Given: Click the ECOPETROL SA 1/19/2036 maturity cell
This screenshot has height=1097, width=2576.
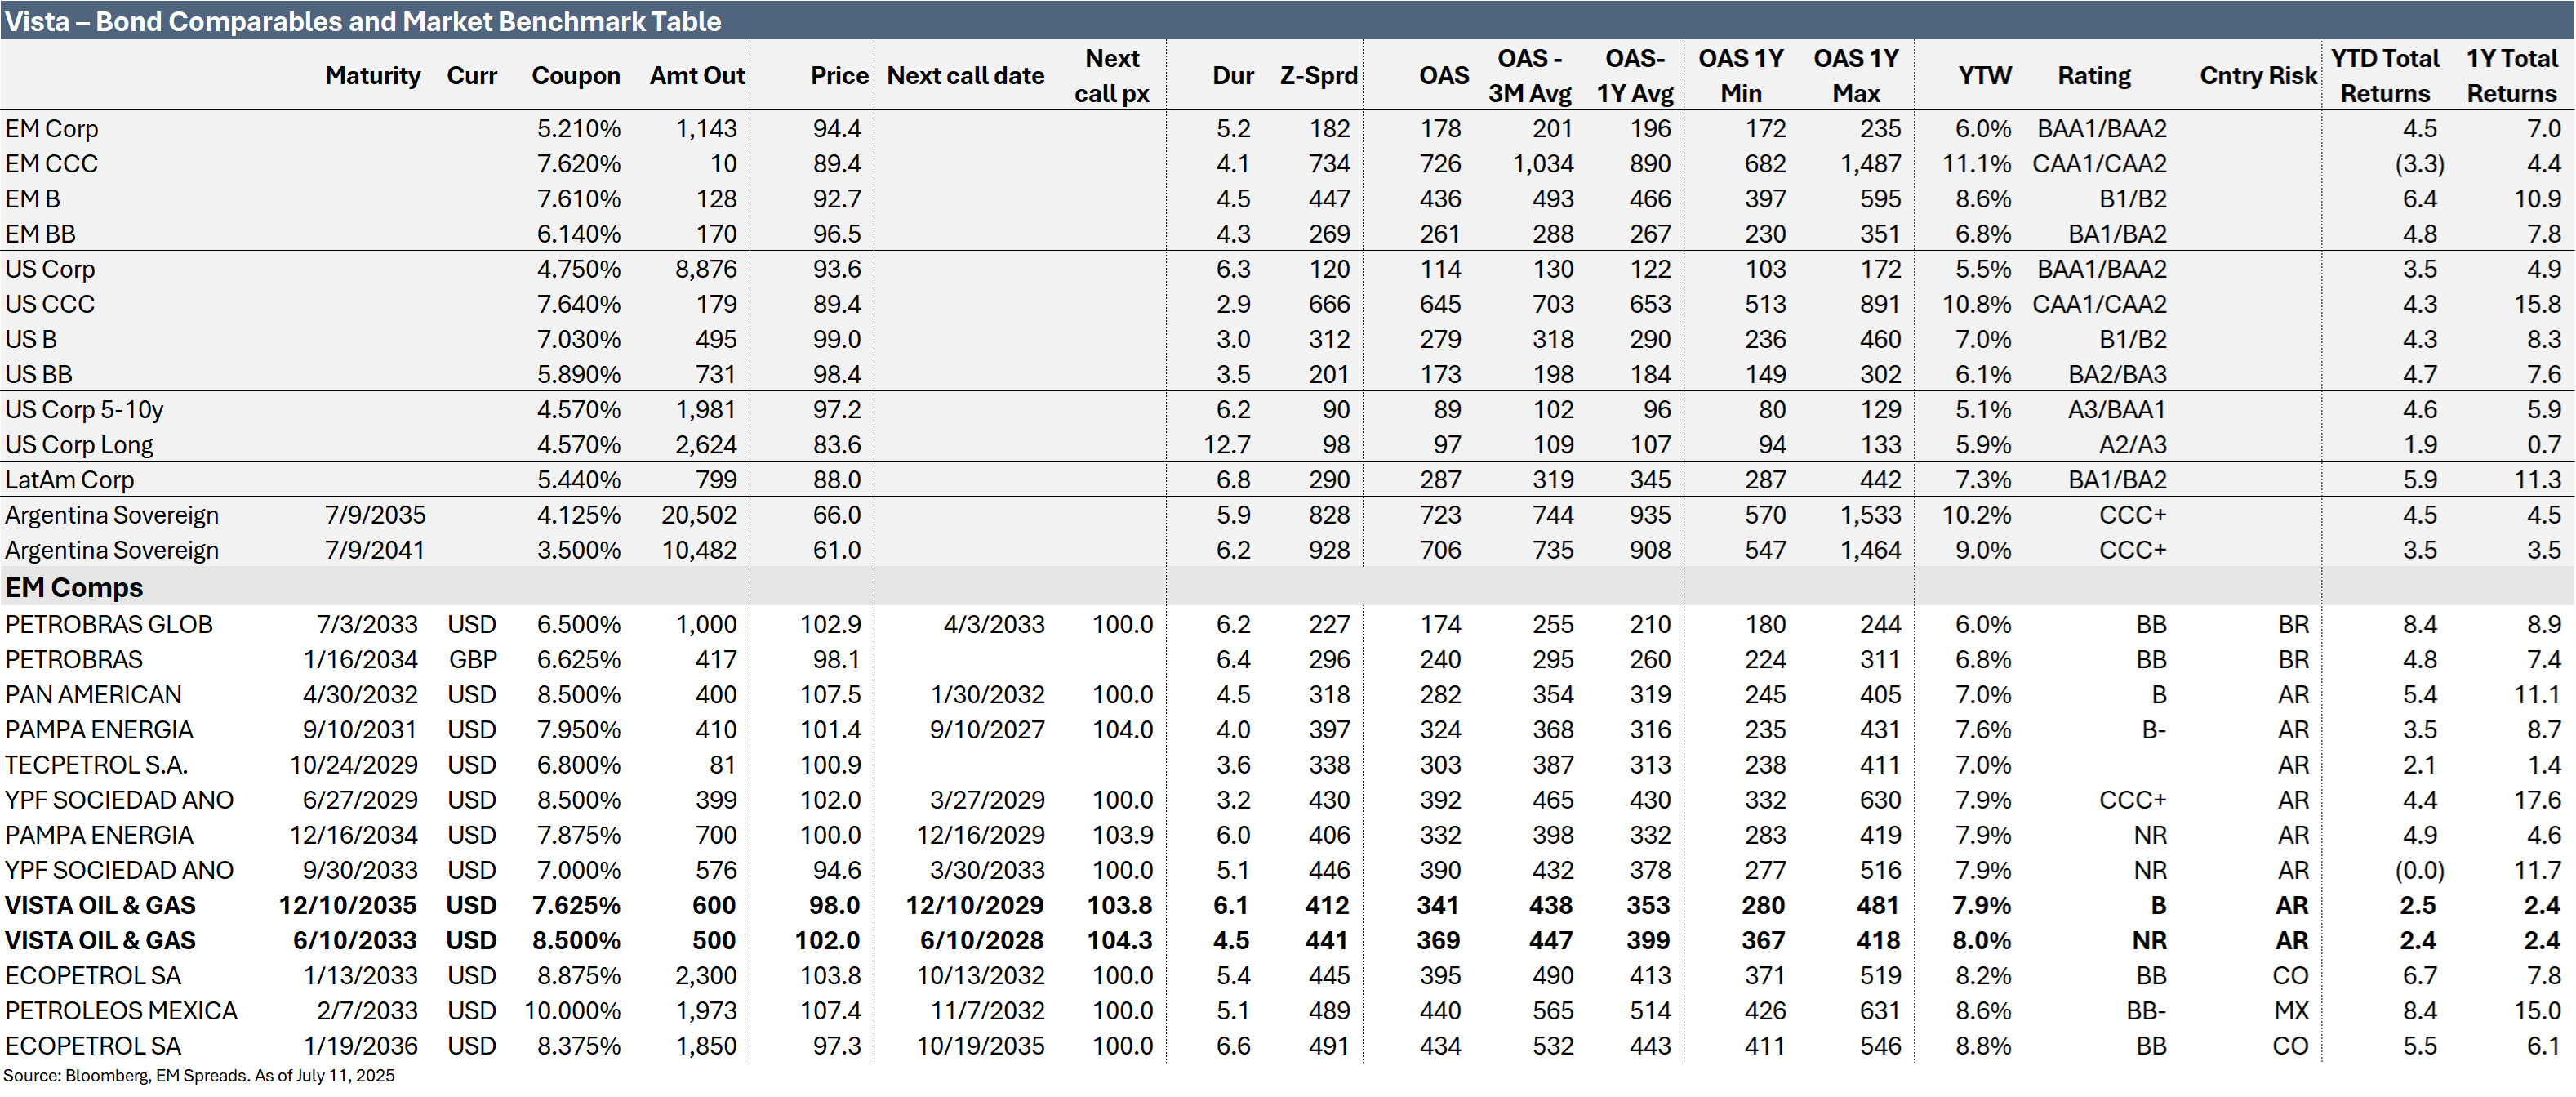Looking at the screenshot, I should tap(360, 1046).
